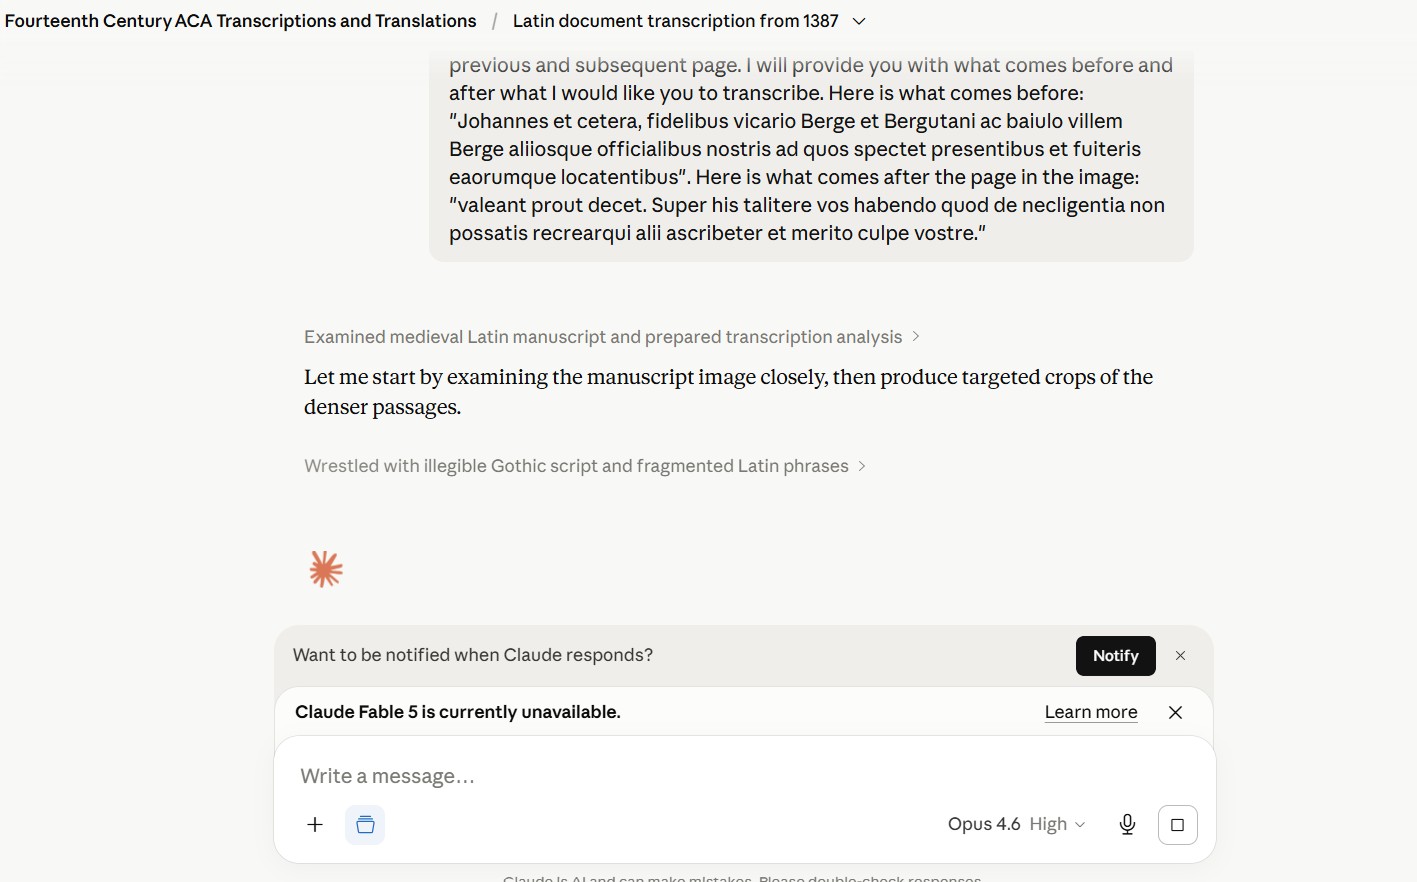
Task: Open the conversation title dropdown chevron
Action: coord(859,21)
